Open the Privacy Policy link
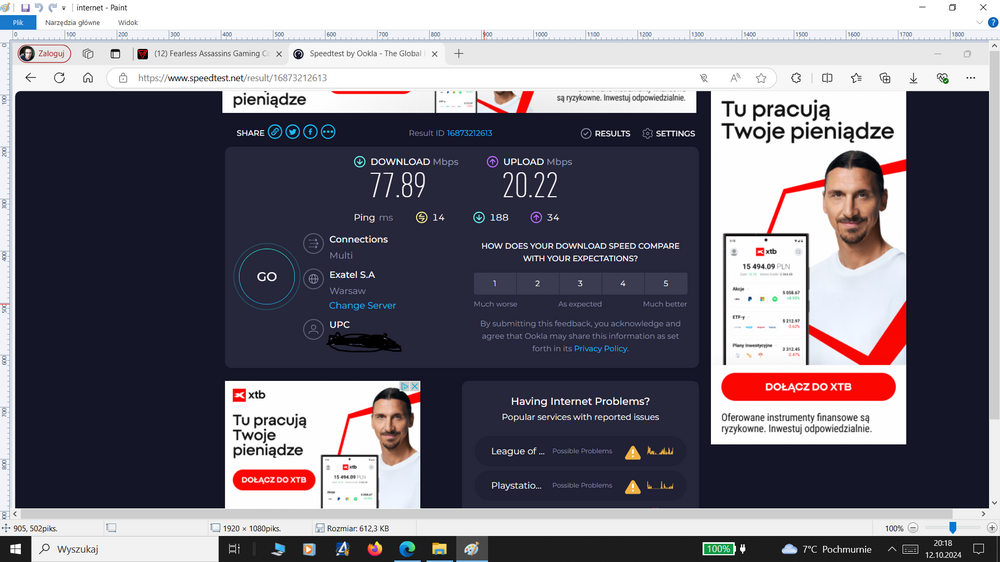 click(600, 348)
